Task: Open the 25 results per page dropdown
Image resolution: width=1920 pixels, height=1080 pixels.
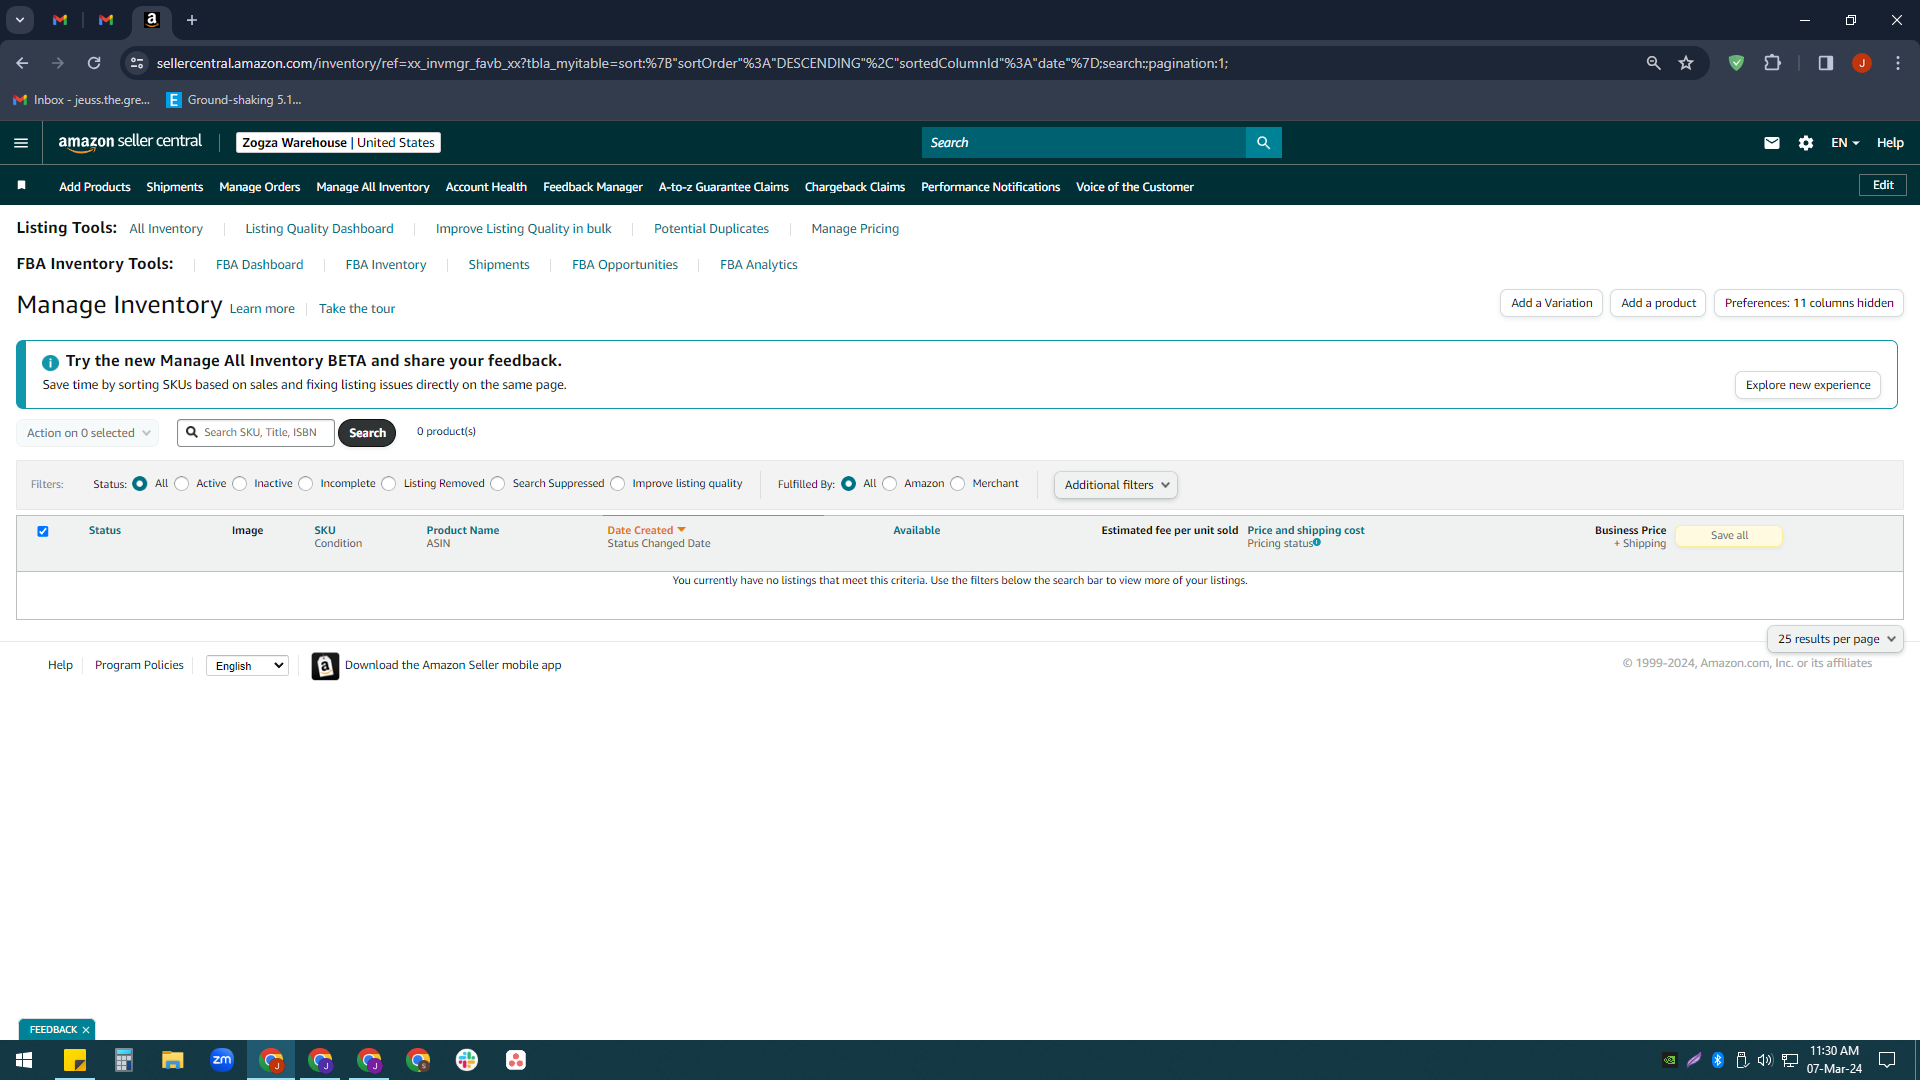Action: 1835,639
